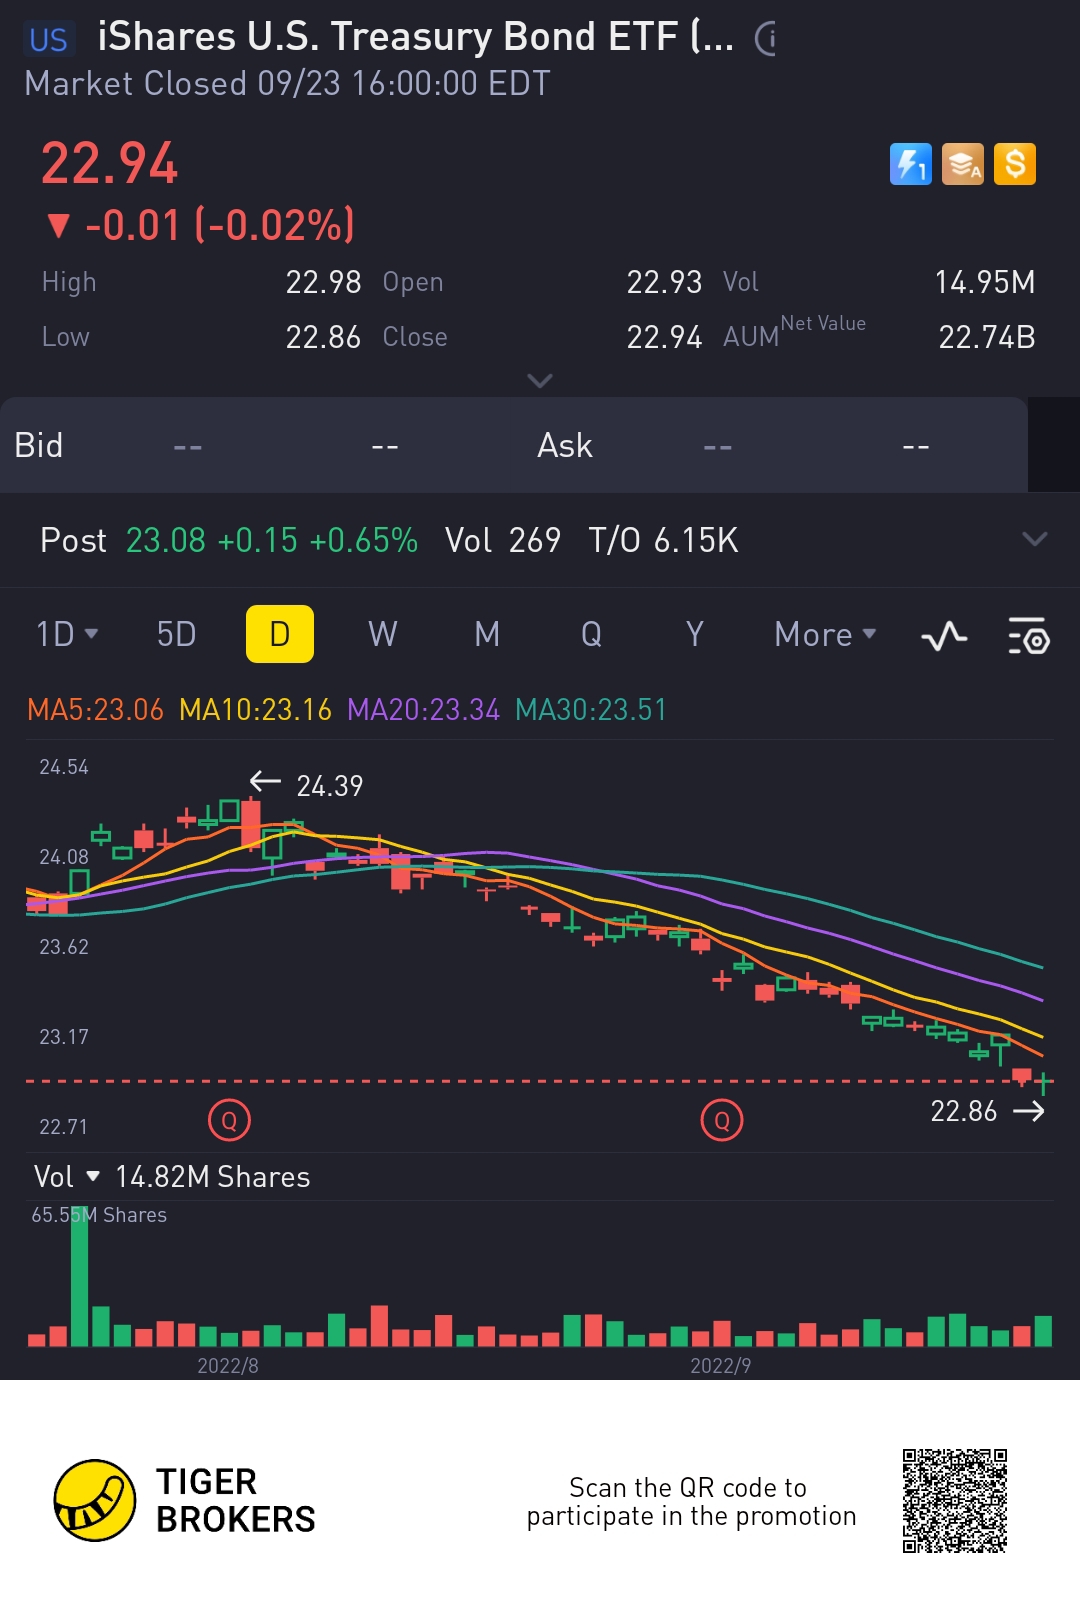Tap the Market Closed timestamp line
The height and width of the screenshot is (1622, 1080).
287,83
